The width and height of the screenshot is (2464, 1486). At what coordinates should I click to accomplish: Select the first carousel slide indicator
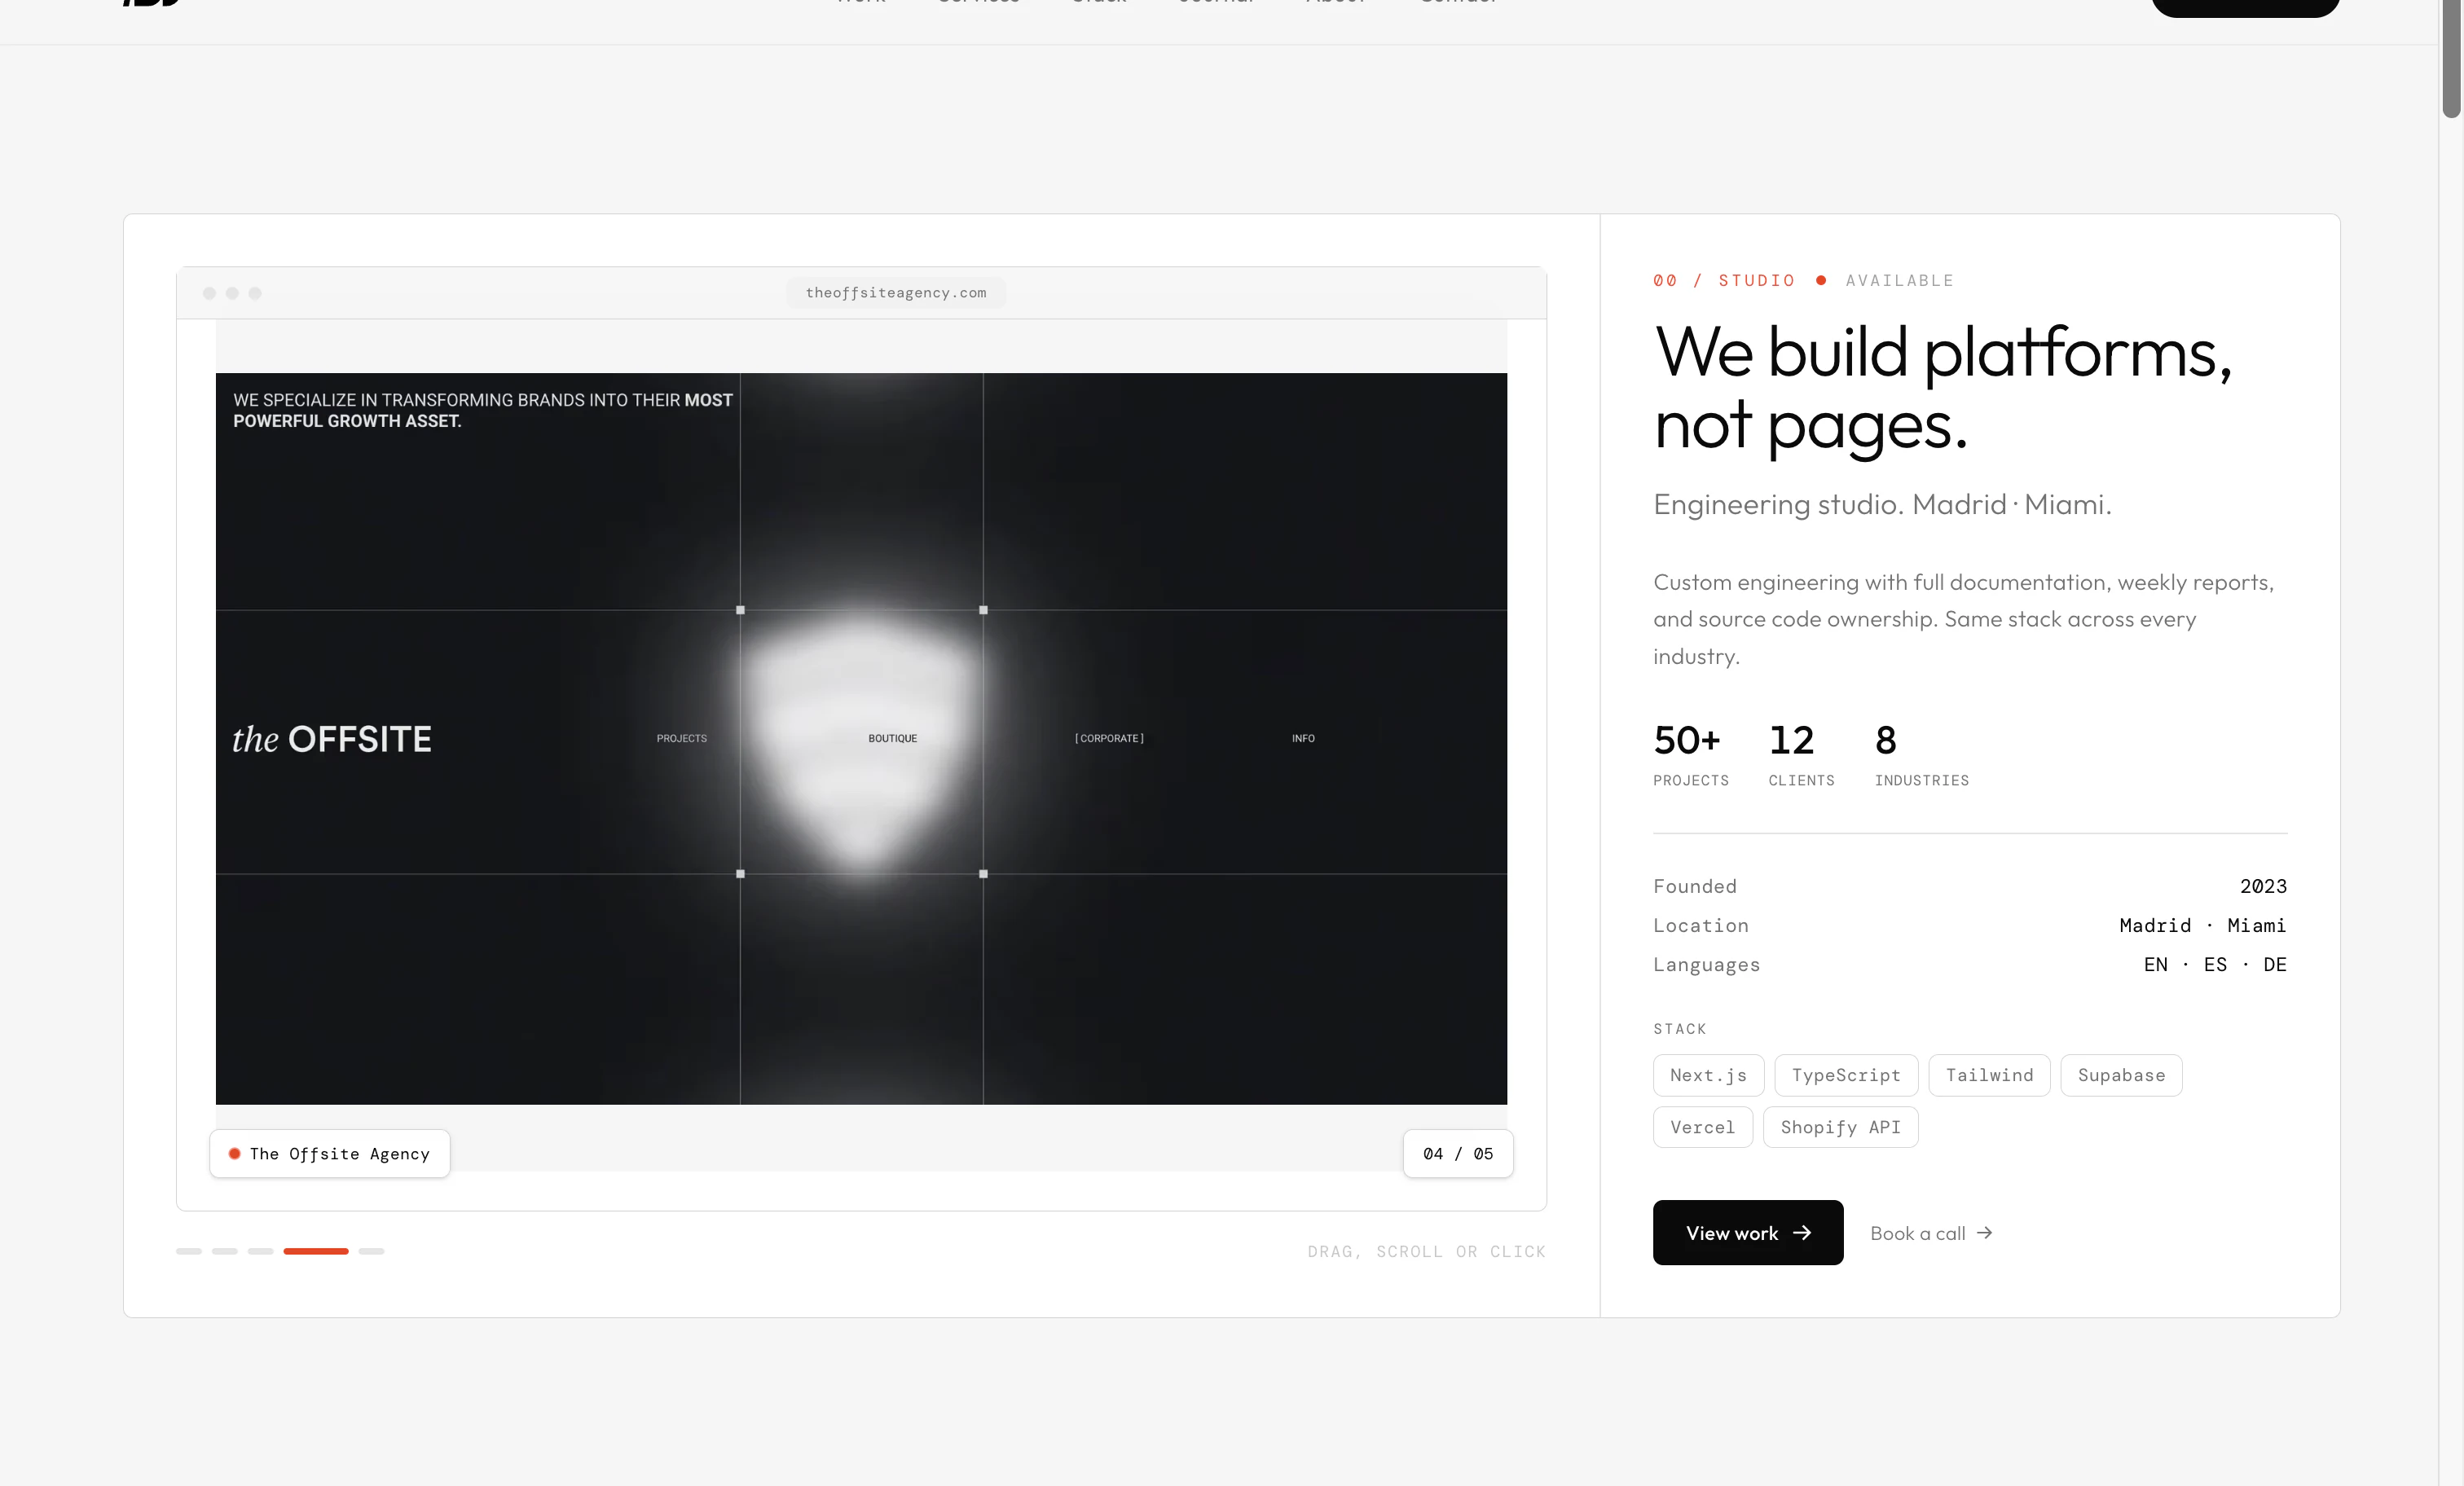tap(189, 1251)
